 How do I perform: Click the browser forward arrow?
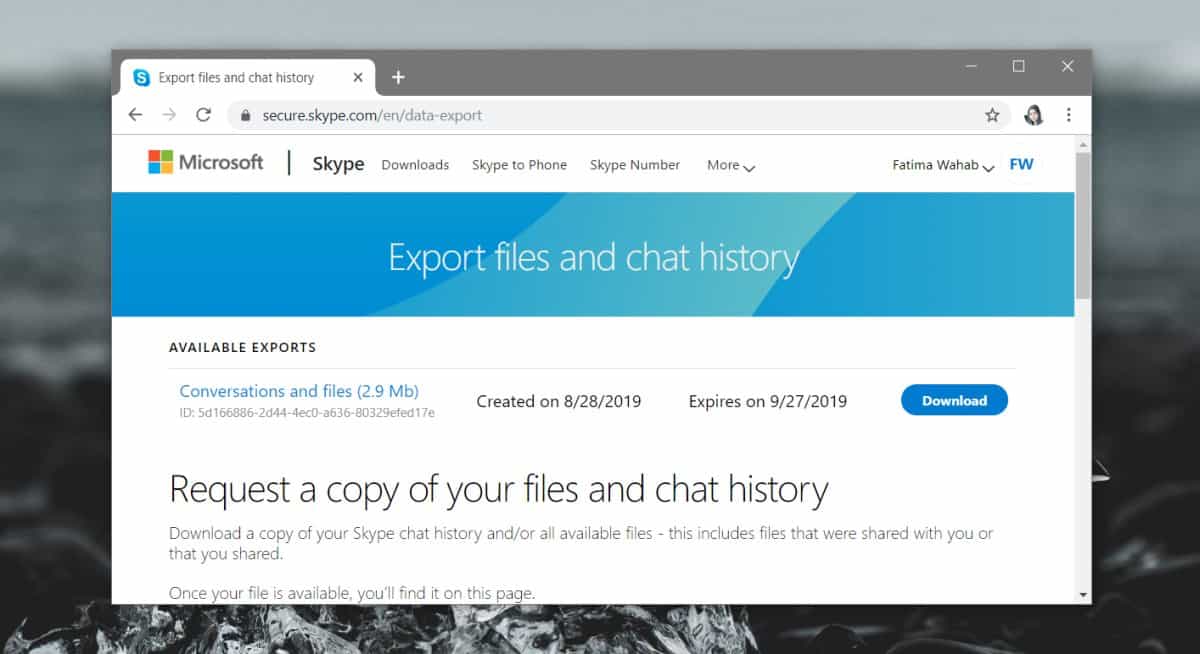tap(169, 115)
